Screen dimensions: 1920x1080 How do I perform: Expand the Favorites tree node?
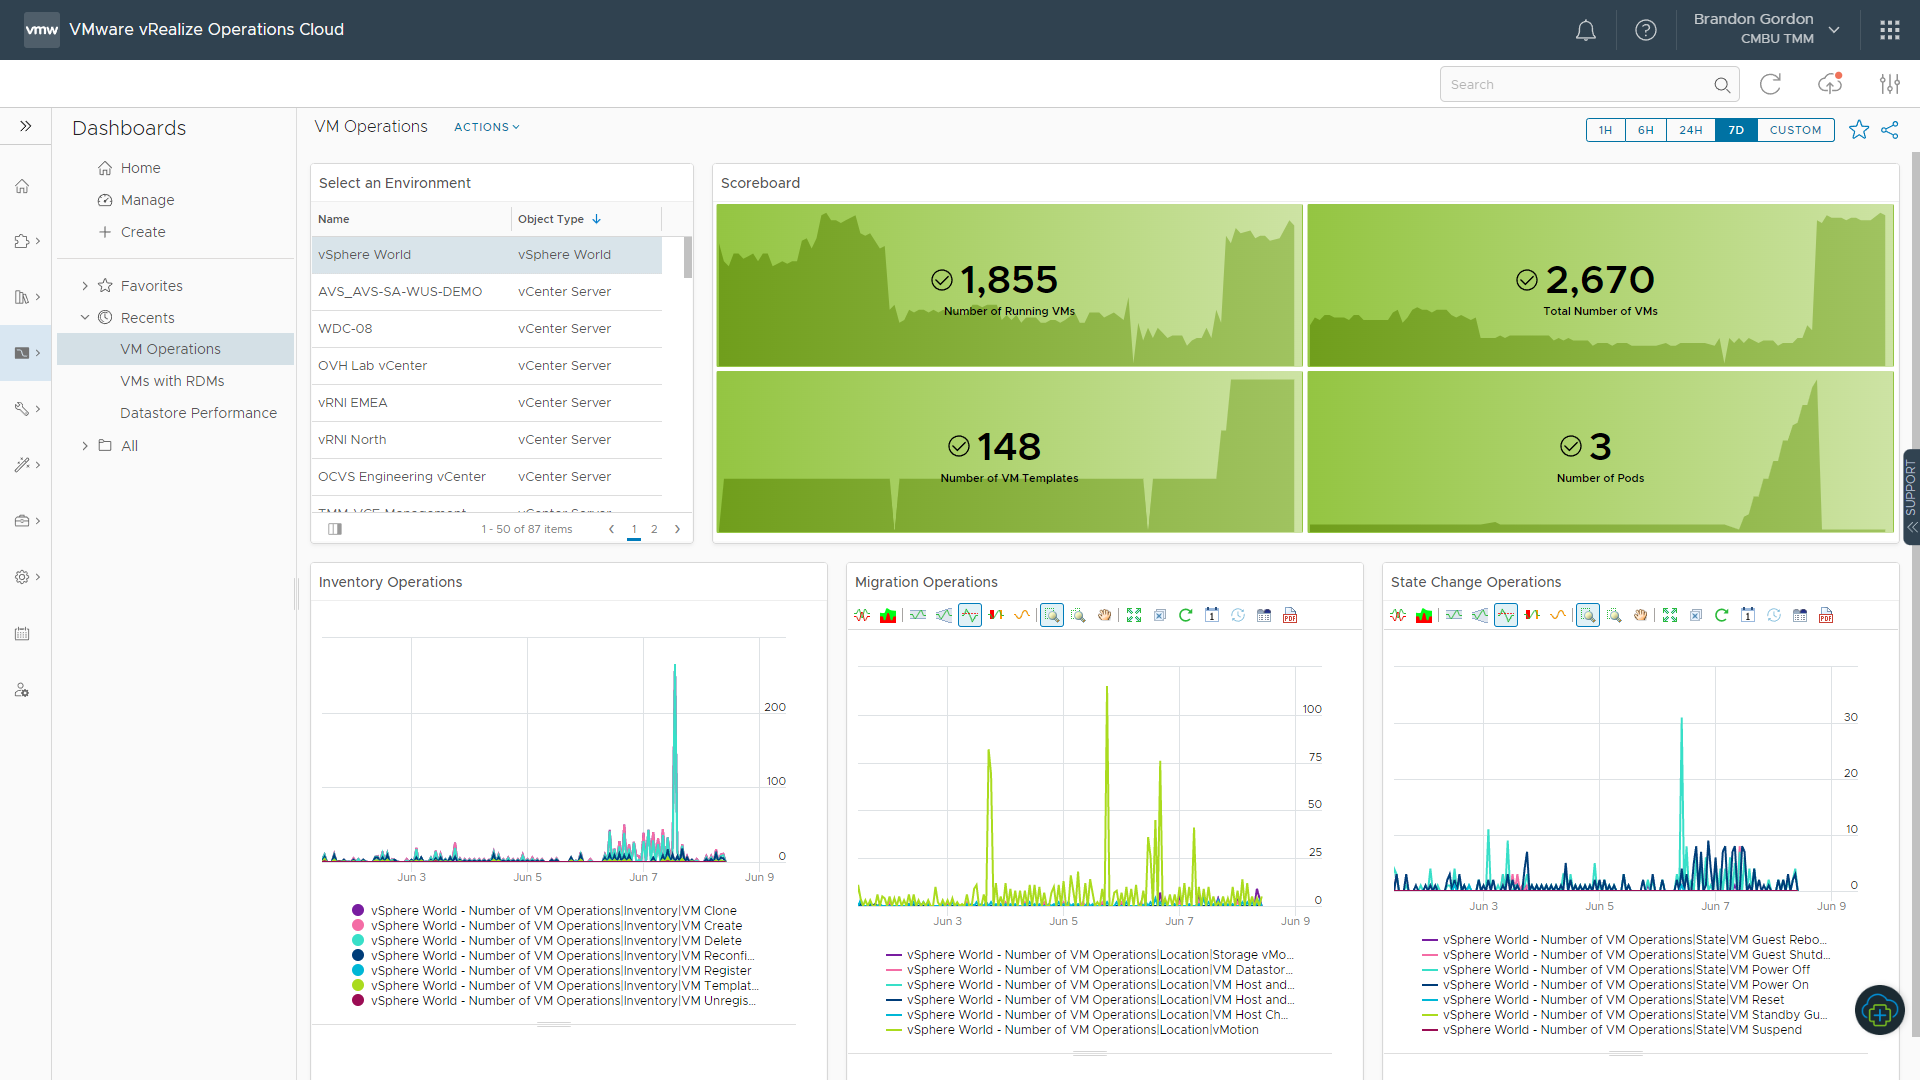tap(85, 286)
